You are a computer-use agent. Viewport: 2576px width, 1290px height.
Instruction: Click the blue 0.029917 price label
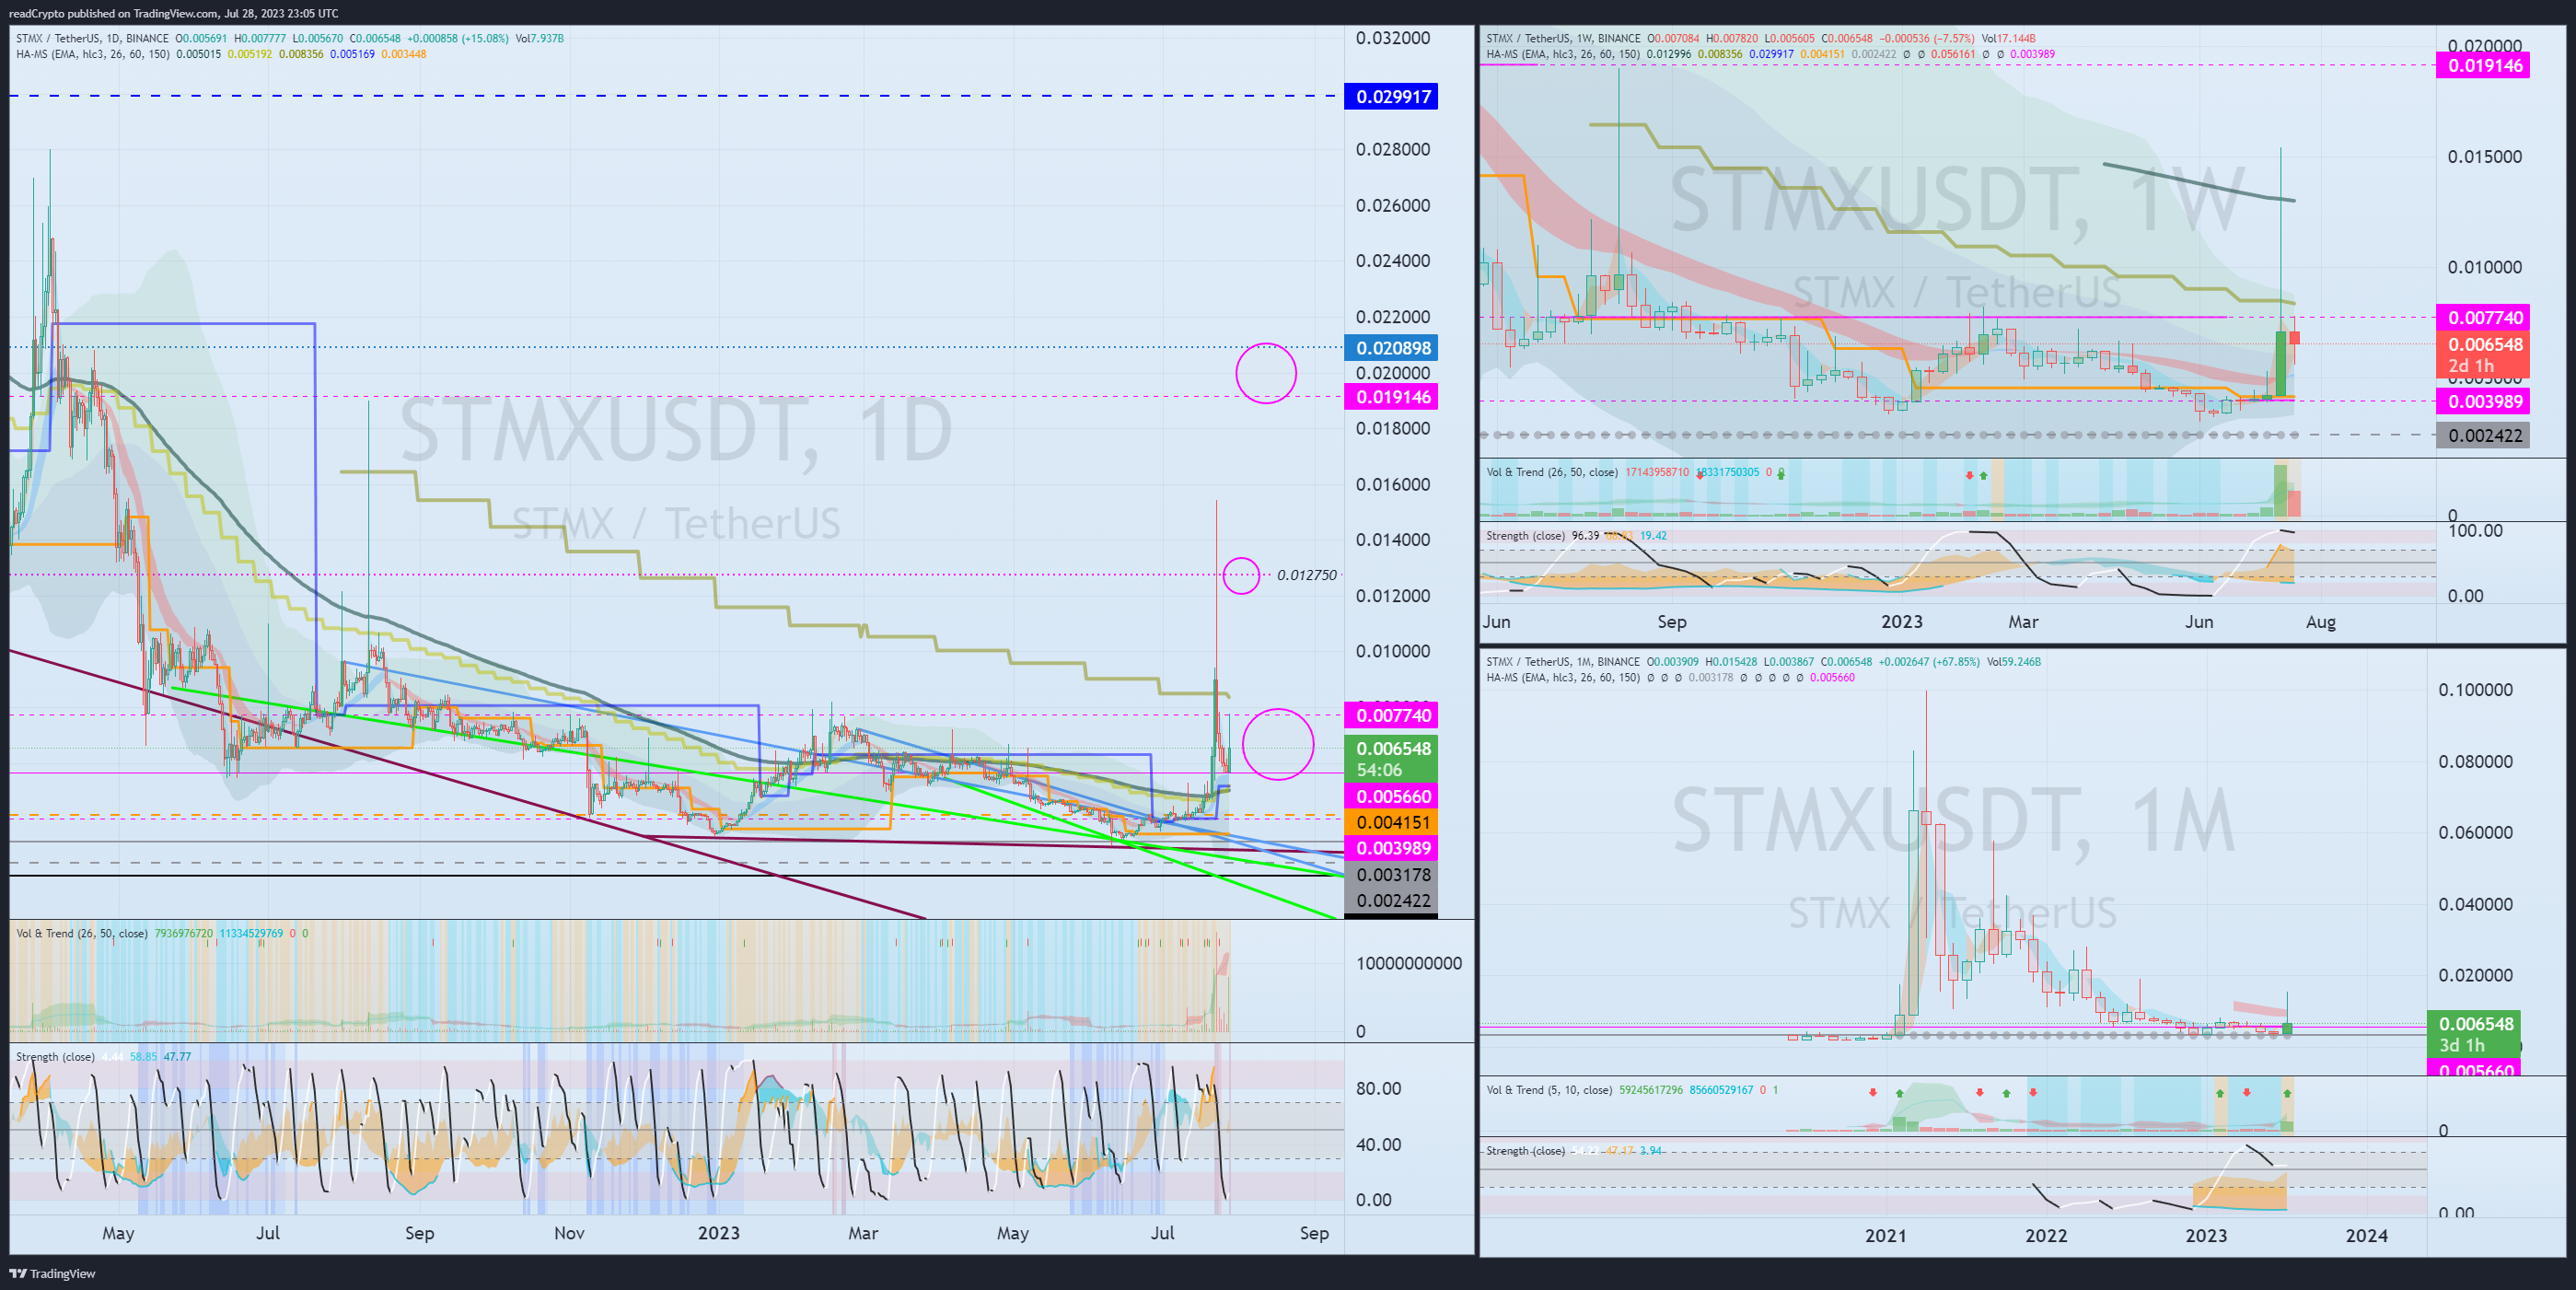point(1391,97)
